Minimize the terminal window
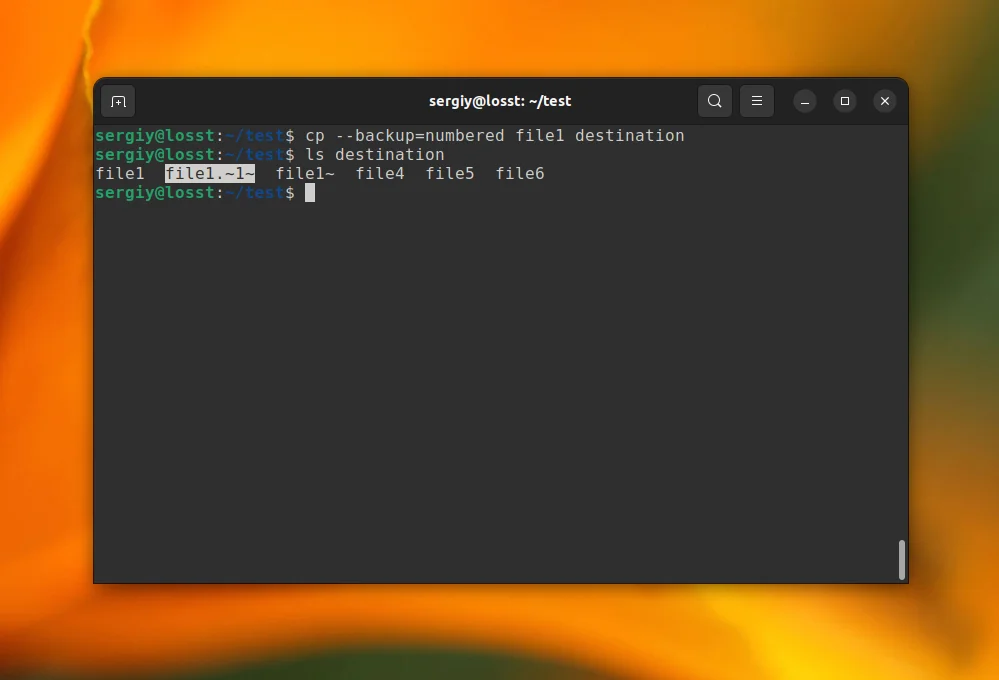Screen dimensions: 999x680 [805, 101]
